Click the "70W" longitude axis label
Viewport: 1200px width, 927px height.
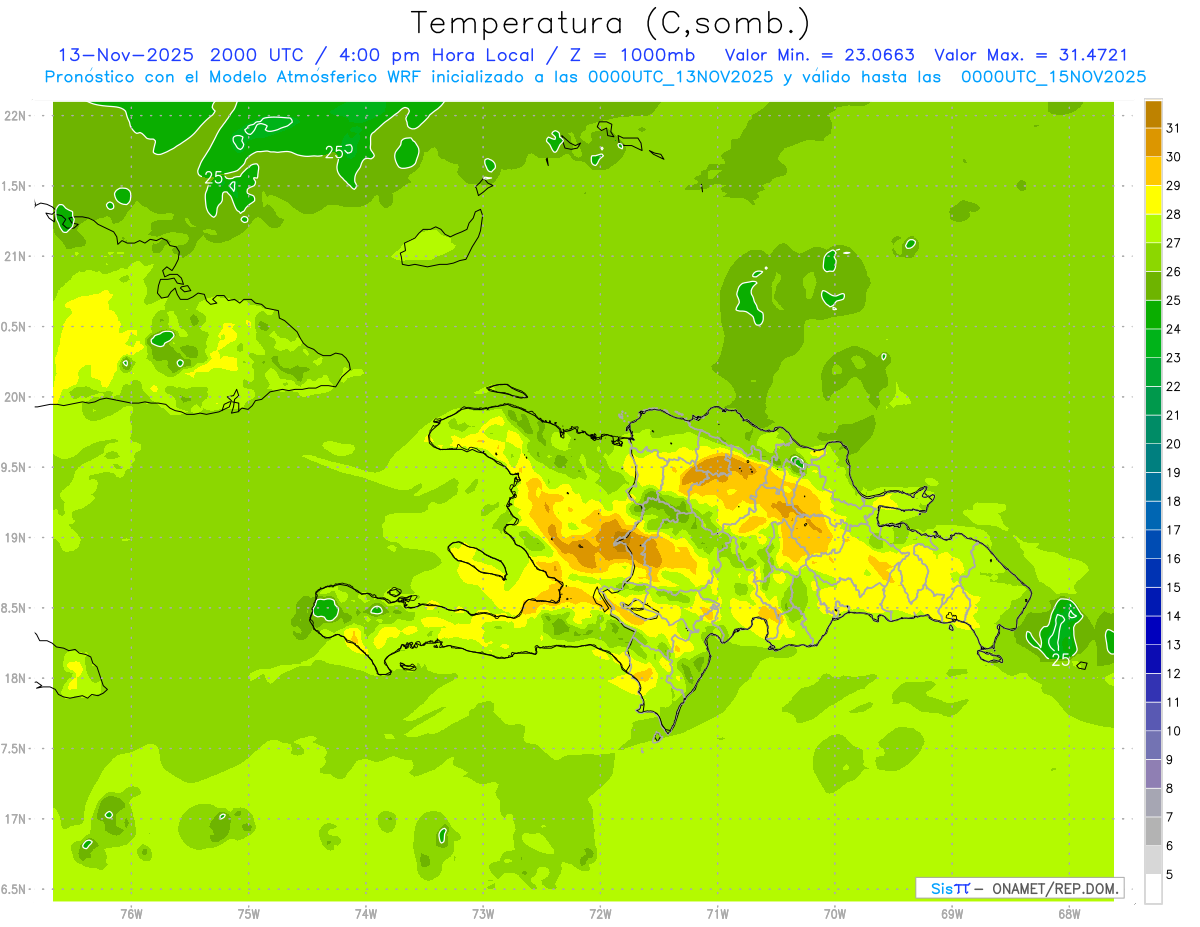(x=835, y=913)
